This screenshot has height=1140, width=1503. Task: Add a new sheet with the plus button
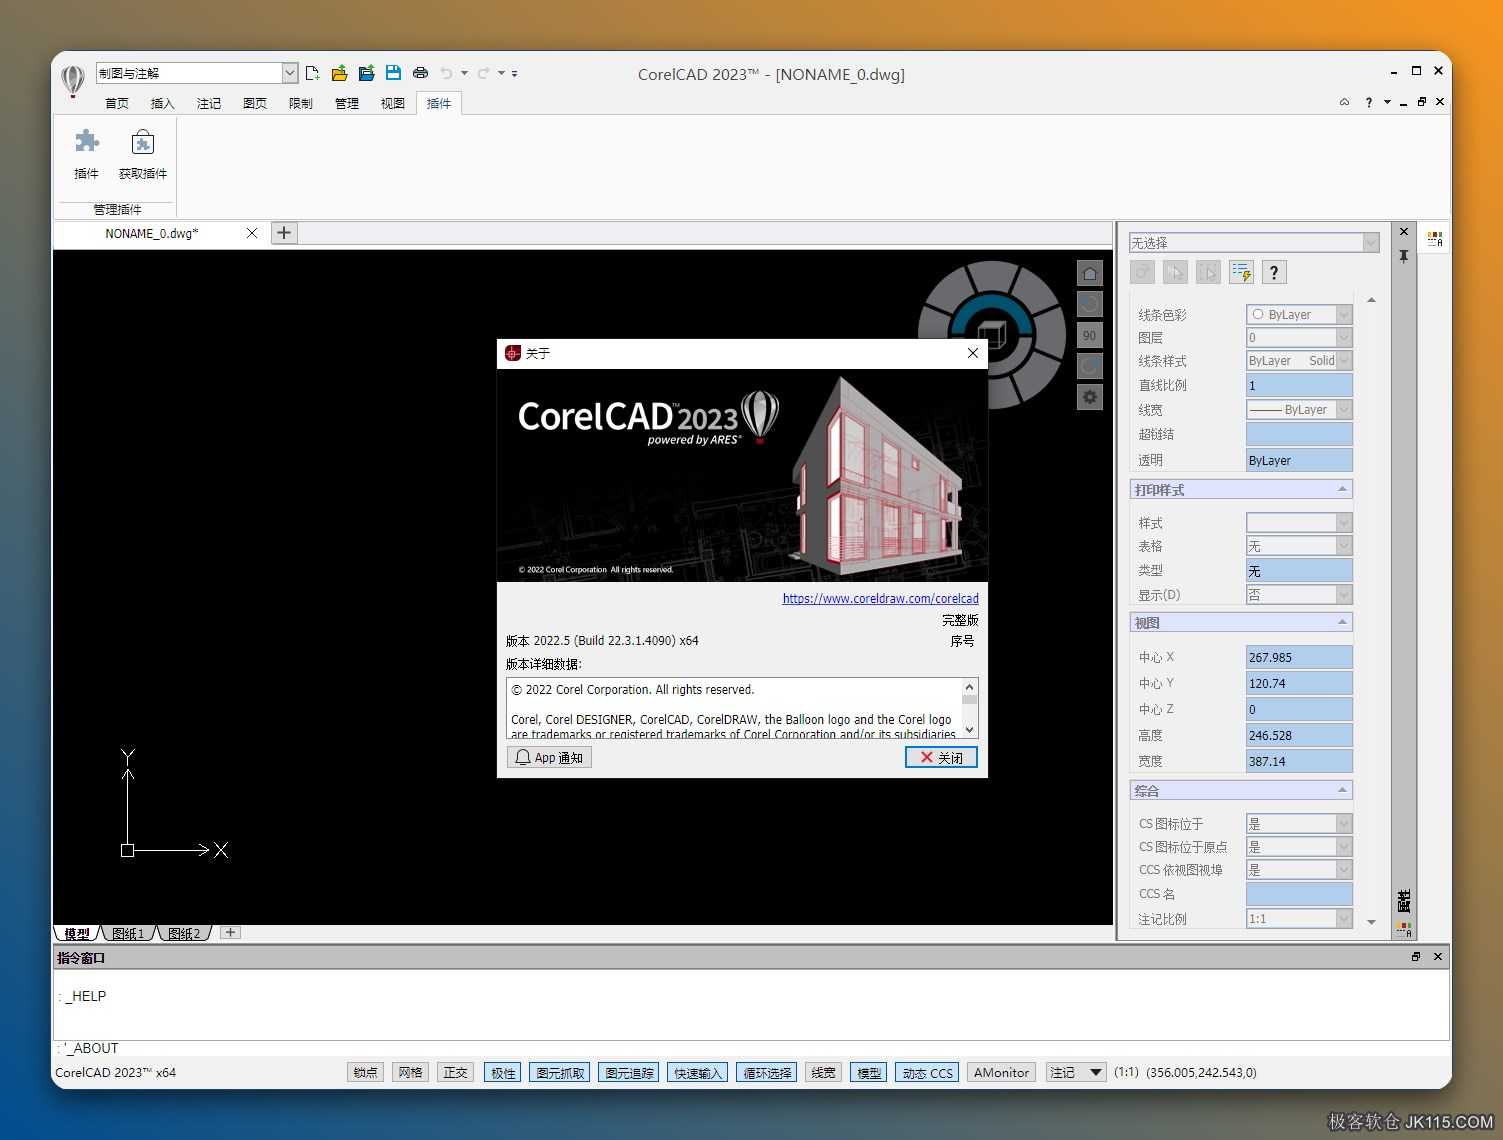point(230,932)
